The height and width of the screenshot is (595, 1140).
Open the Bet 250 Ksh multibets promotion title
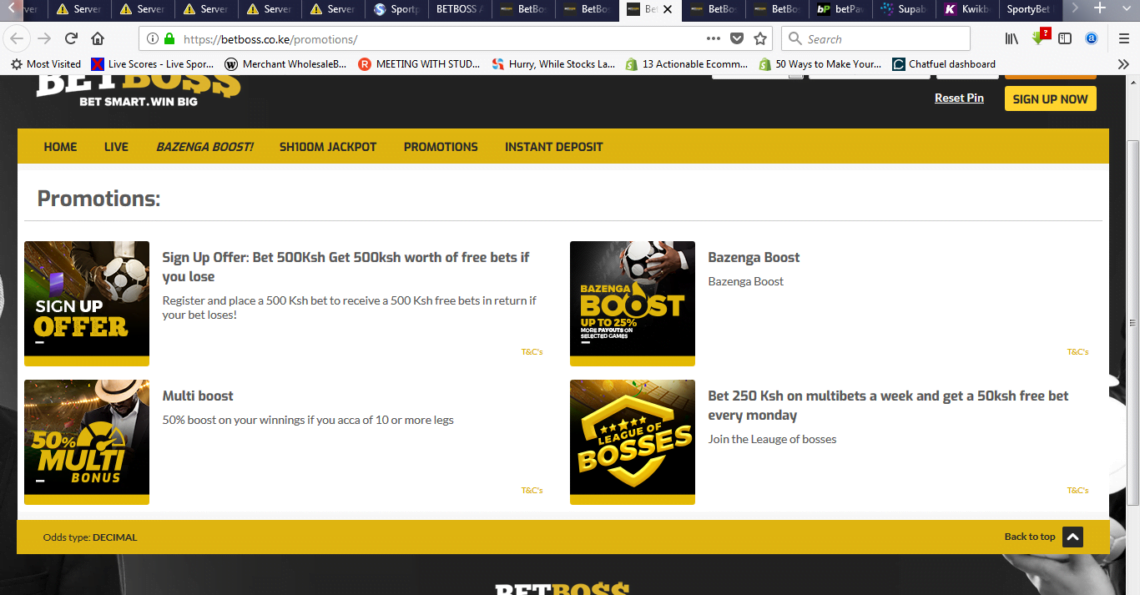(x=888, y=405)
